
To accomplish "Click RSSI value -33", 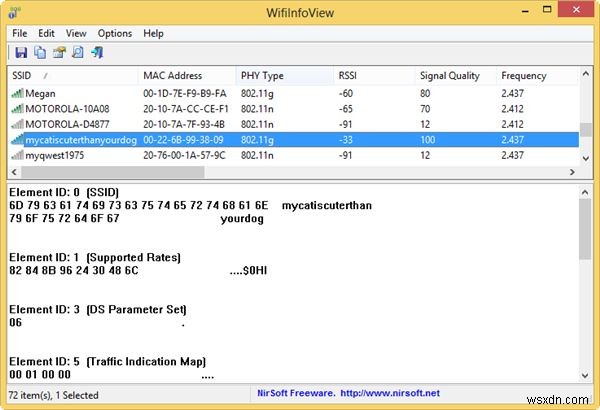I will tap(346, 140).
